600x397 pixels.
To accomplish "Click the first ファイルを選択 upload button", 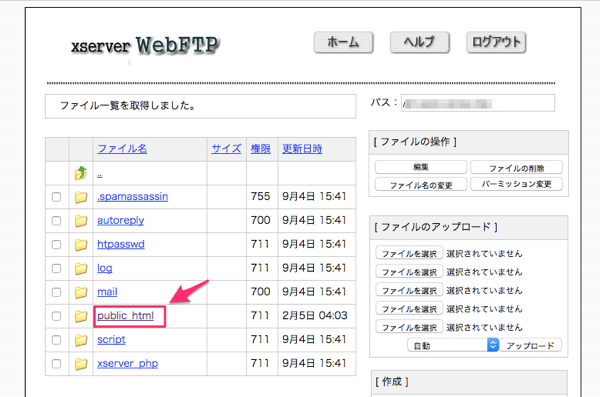I will pyautogui.click(x=409, y=253).
